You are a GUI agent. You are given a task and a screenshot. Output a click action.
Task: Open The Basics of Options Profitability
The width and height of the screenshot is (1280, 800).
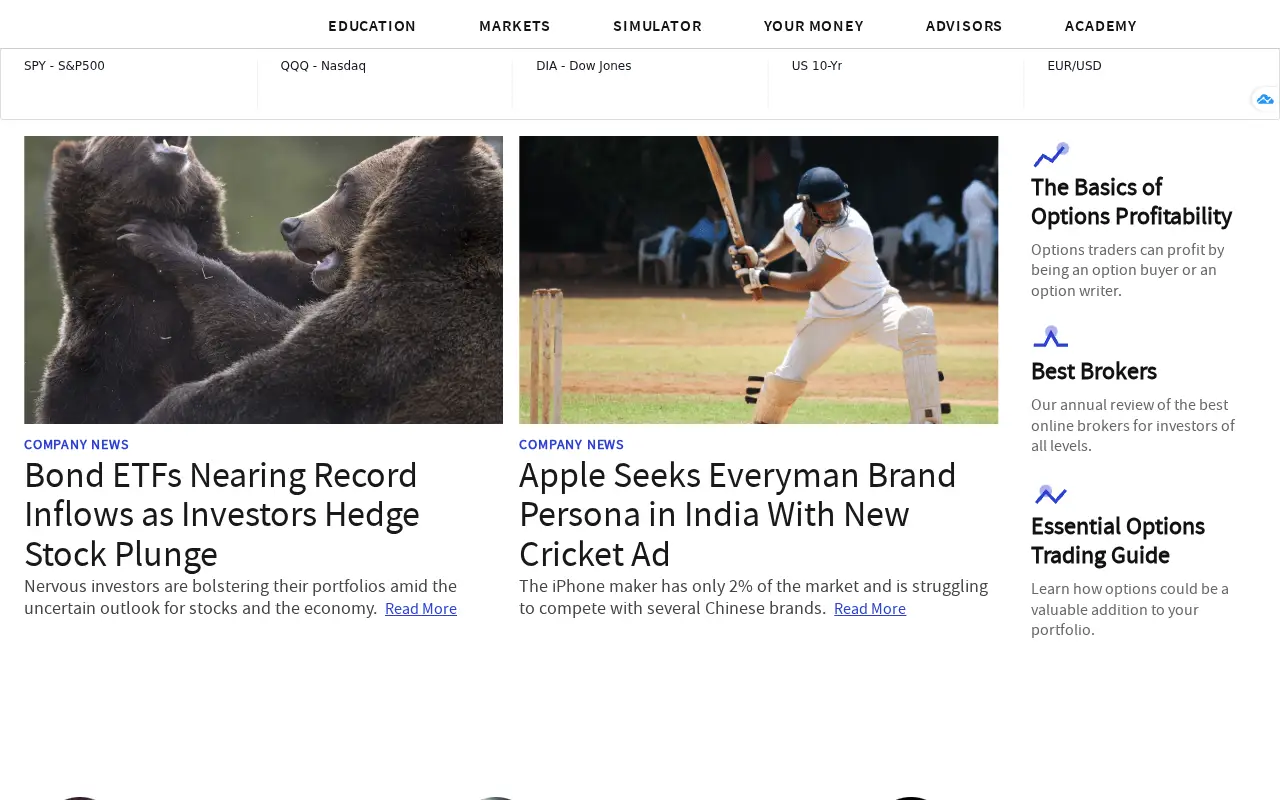pos(1131,202)
